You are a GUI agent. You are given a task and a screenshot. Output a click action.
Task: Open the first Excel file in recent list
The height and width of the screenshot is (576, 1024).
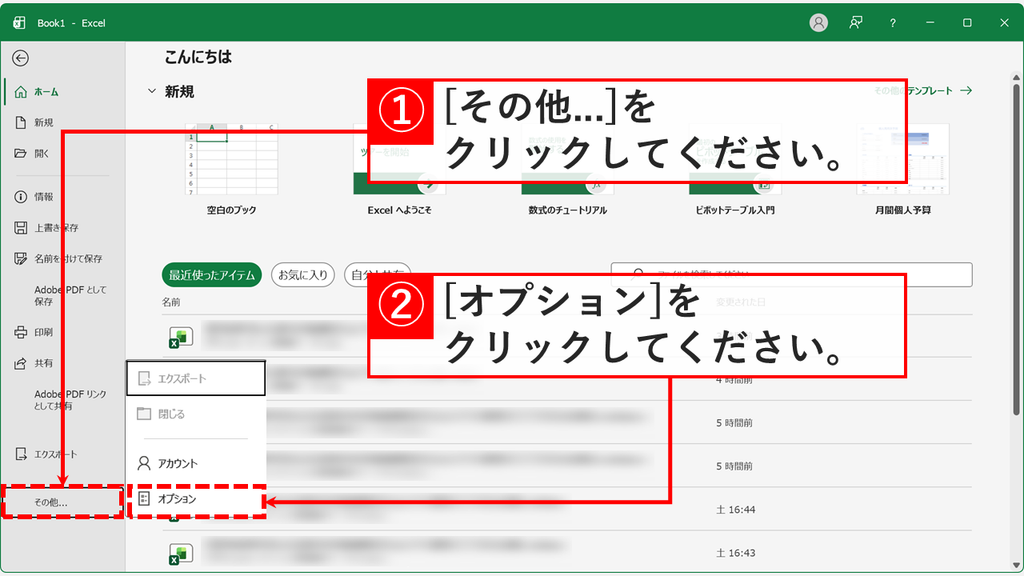click(567, 336)
